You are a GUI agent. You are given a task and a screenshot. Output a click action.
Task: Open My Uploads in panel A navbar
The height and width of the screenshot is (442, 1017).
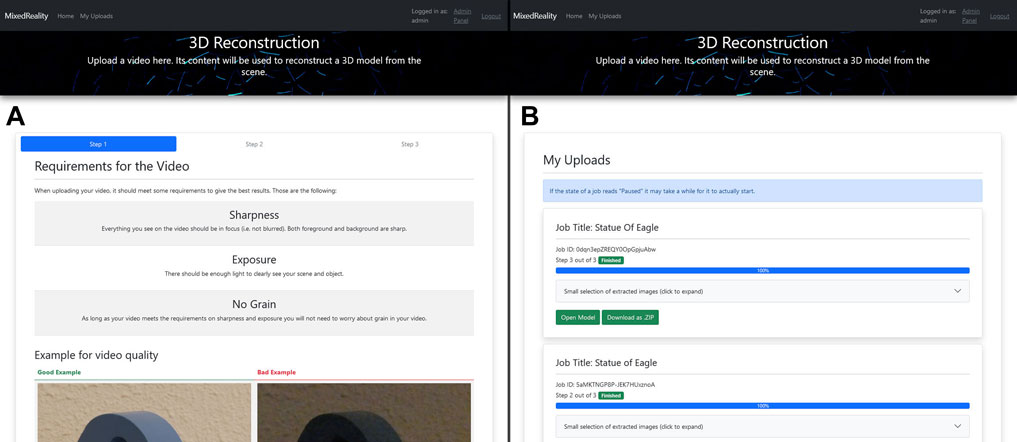(96, 16)
